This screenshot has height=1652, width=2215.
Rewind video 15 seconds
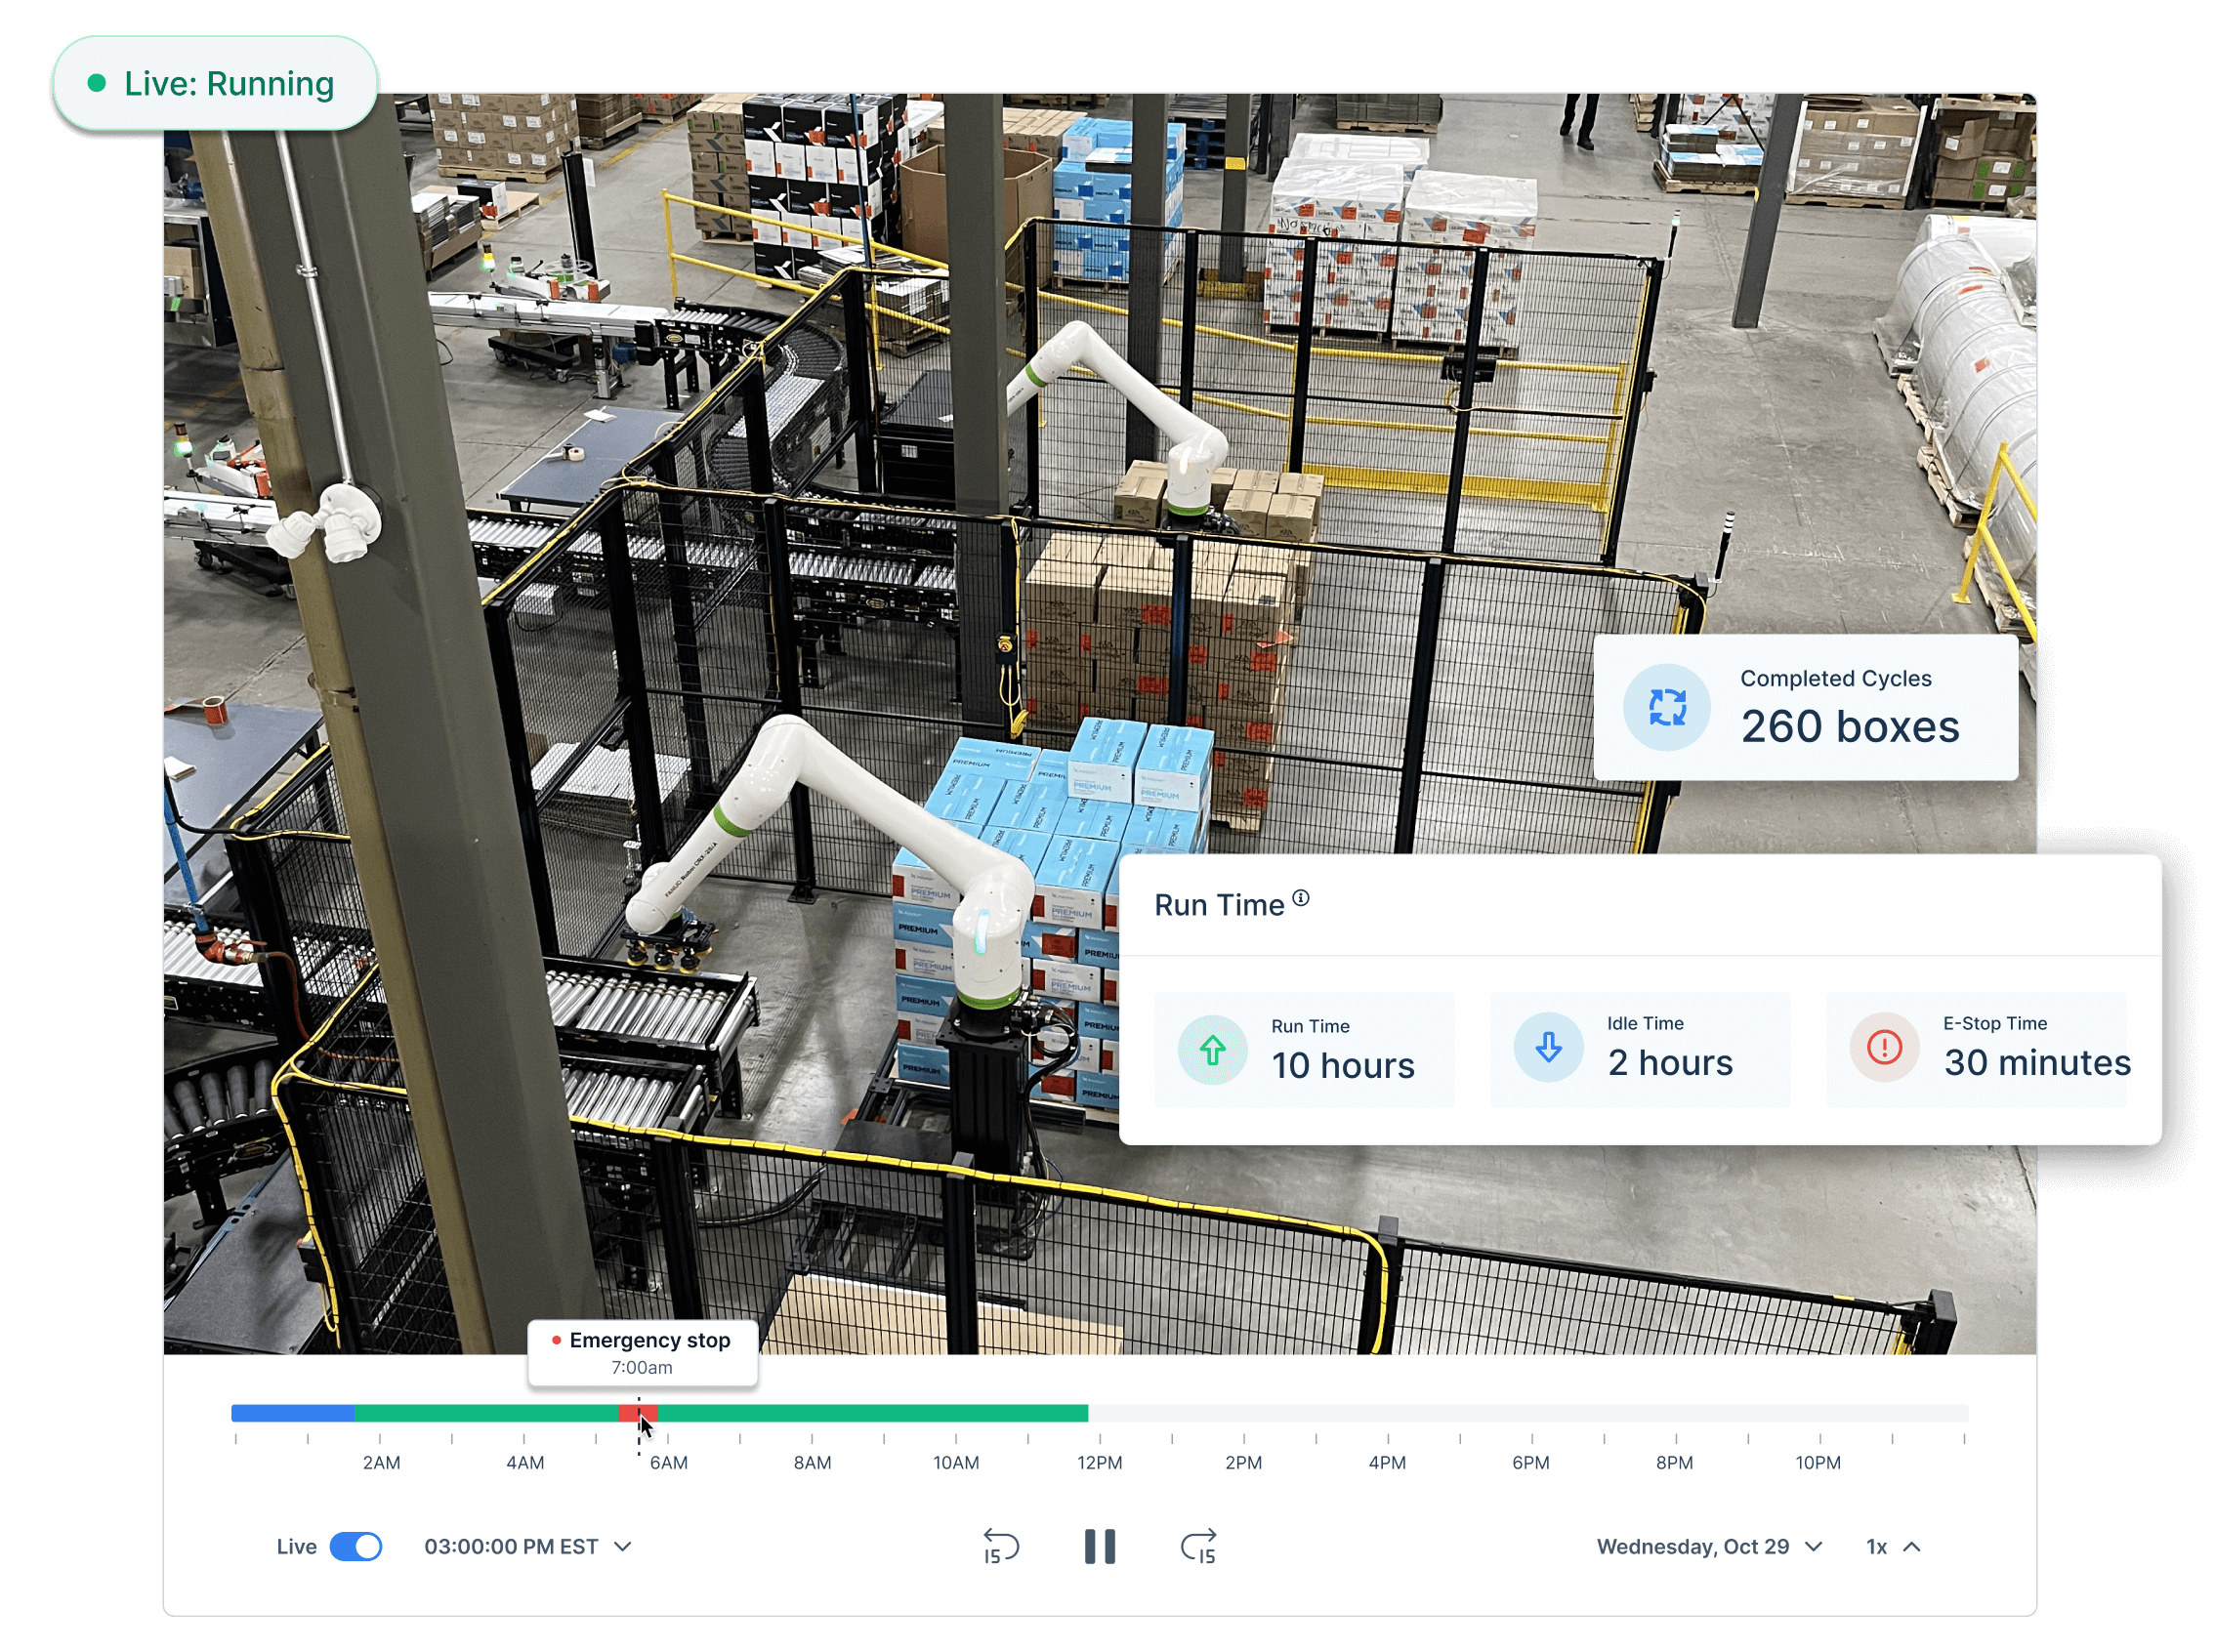[x=1000, y=1546]
